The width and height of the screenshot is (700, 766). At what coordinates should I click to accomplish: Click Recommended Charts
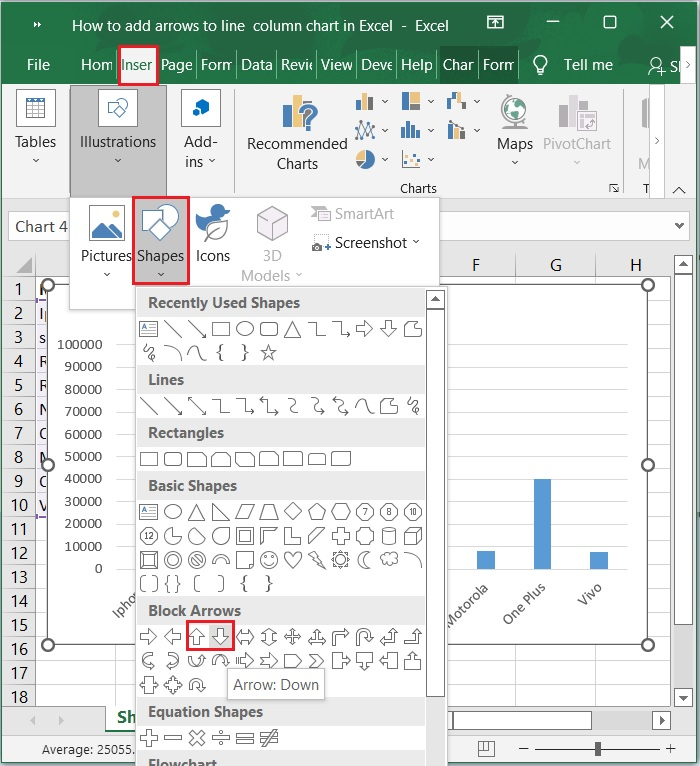(297, 133)
